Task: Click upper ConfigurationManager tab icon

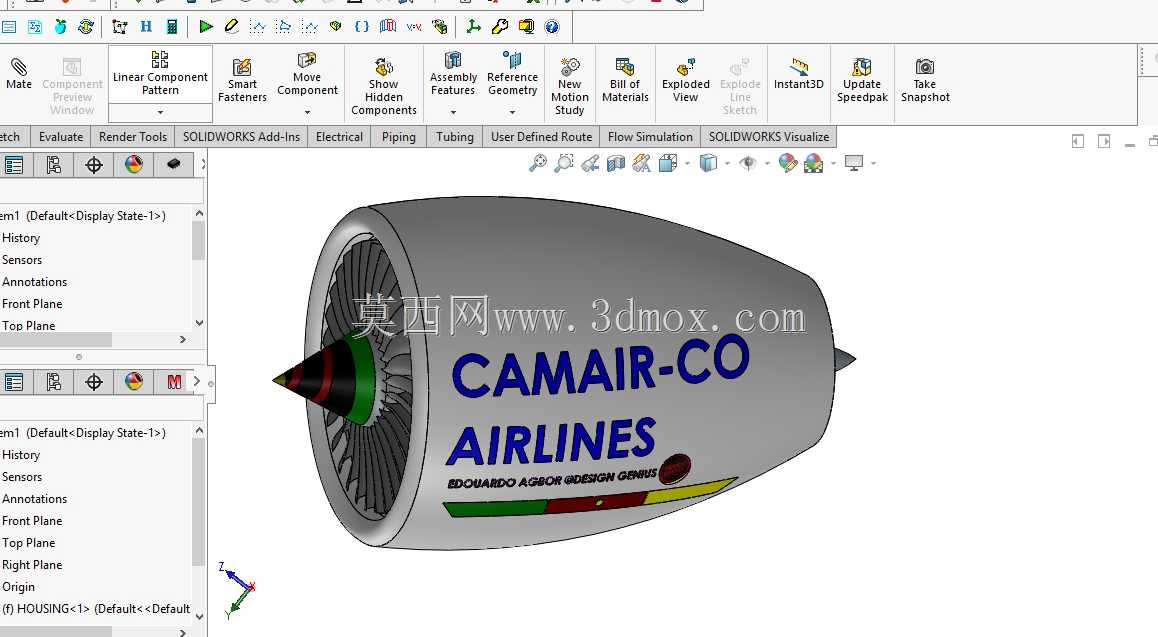Action: tap(53, 165)
